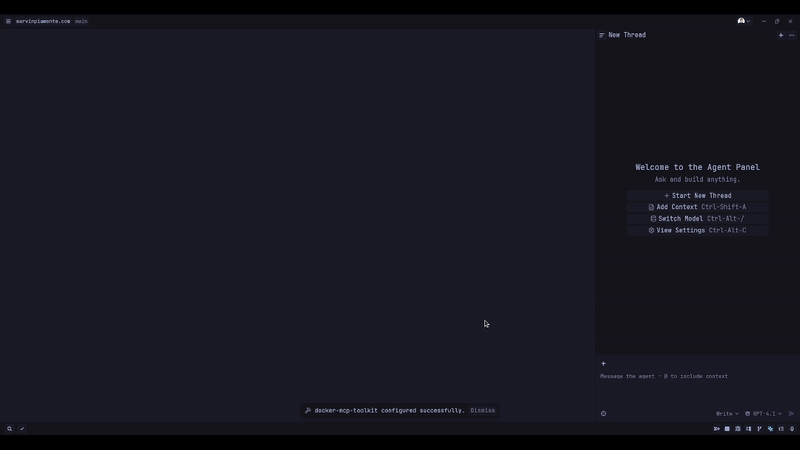The image size is (800, 450).
Task: Click the plus icon above the message box
Action: pos(604,364)
